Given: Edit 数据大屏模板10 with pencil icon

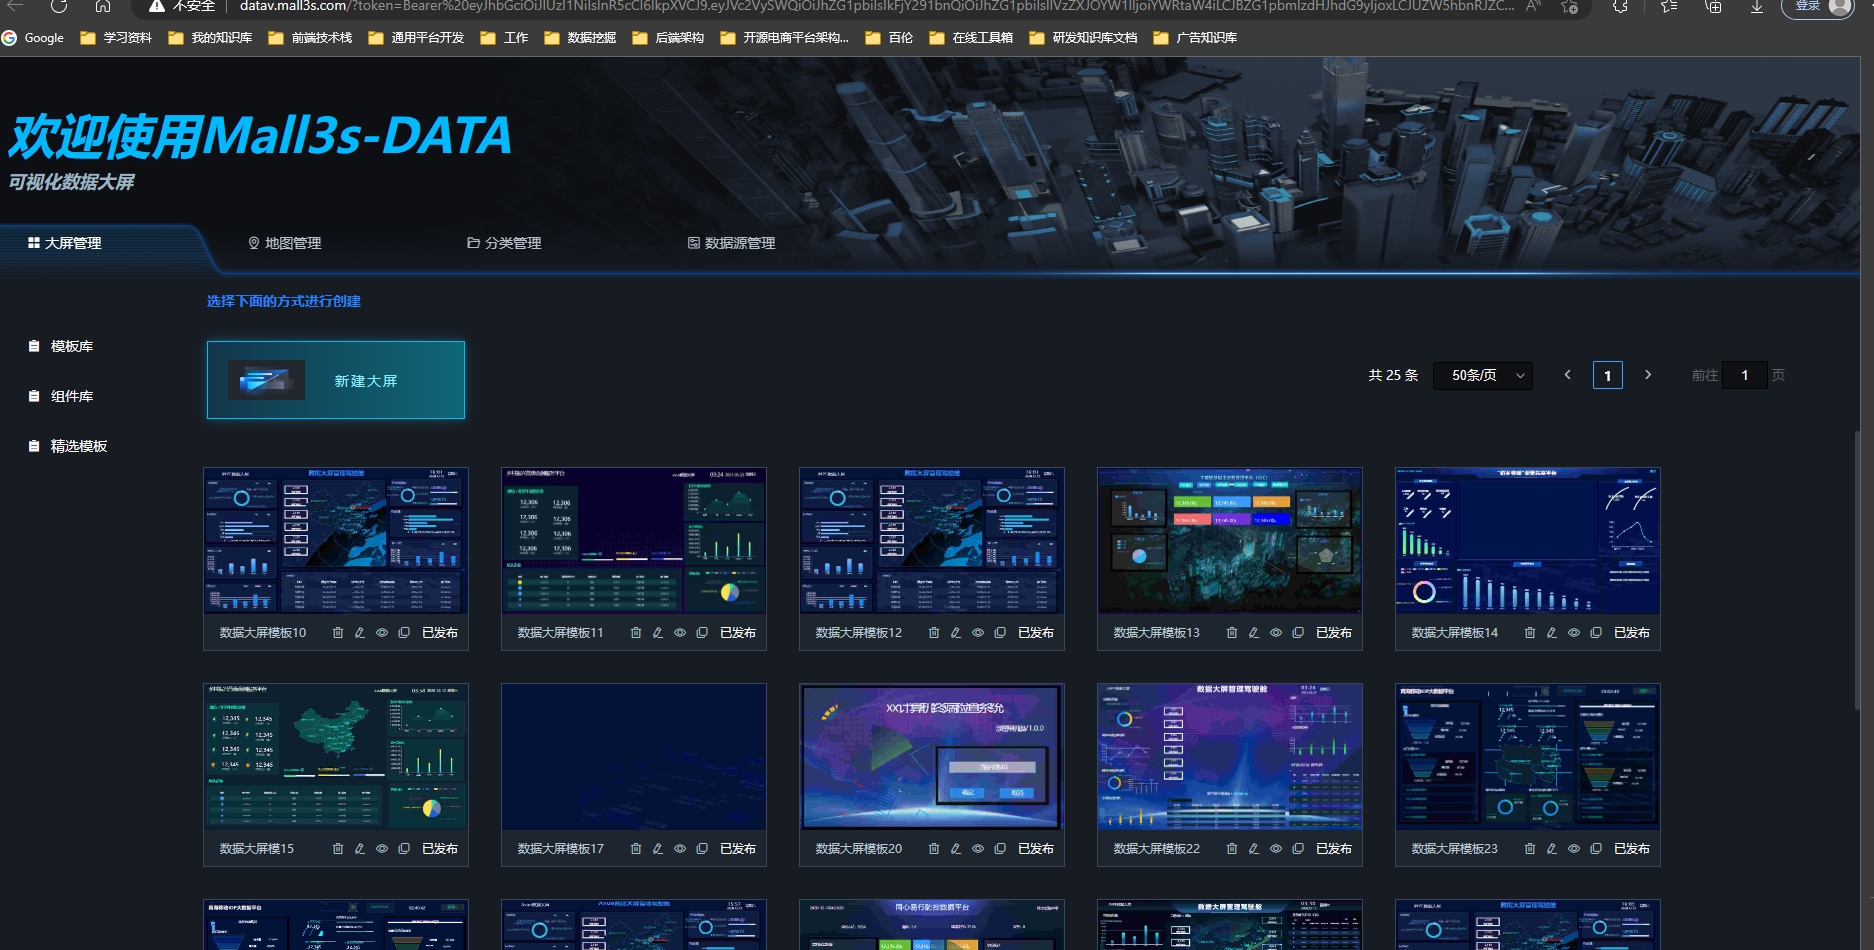Looking at the screenshot, I should click(x=360, y=633).
